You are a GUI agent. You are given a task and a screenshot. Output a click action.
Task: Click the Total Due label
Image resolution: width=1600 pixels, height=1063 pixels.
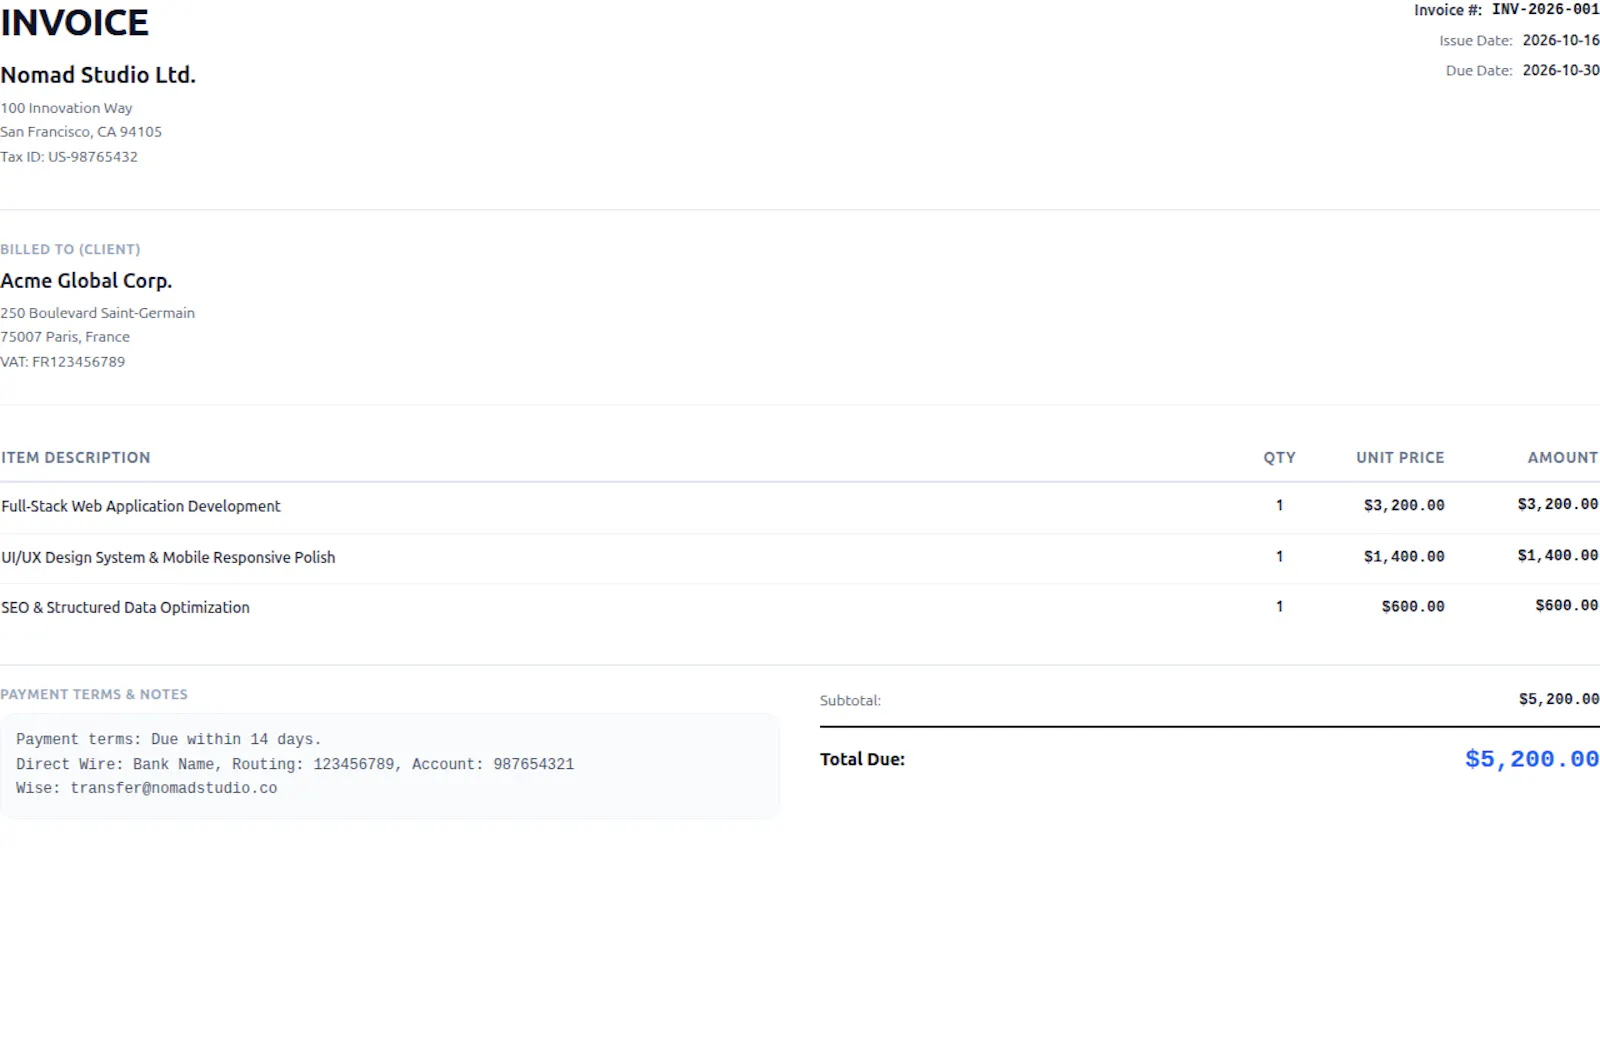tap(862, 759)
